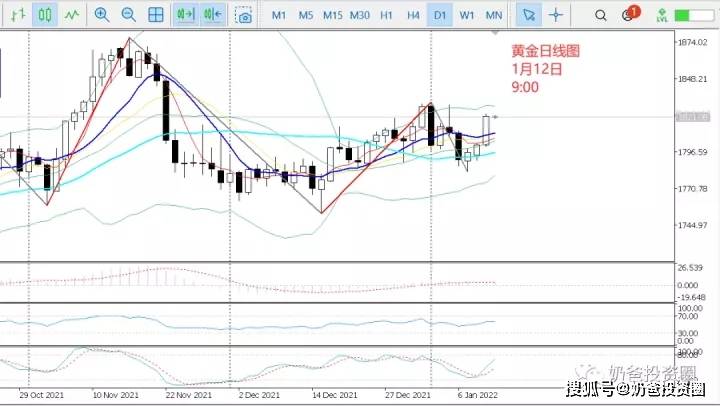
Task: Switch to H1 timeframe
Action: pyautogui.click(x=386, y=15)
